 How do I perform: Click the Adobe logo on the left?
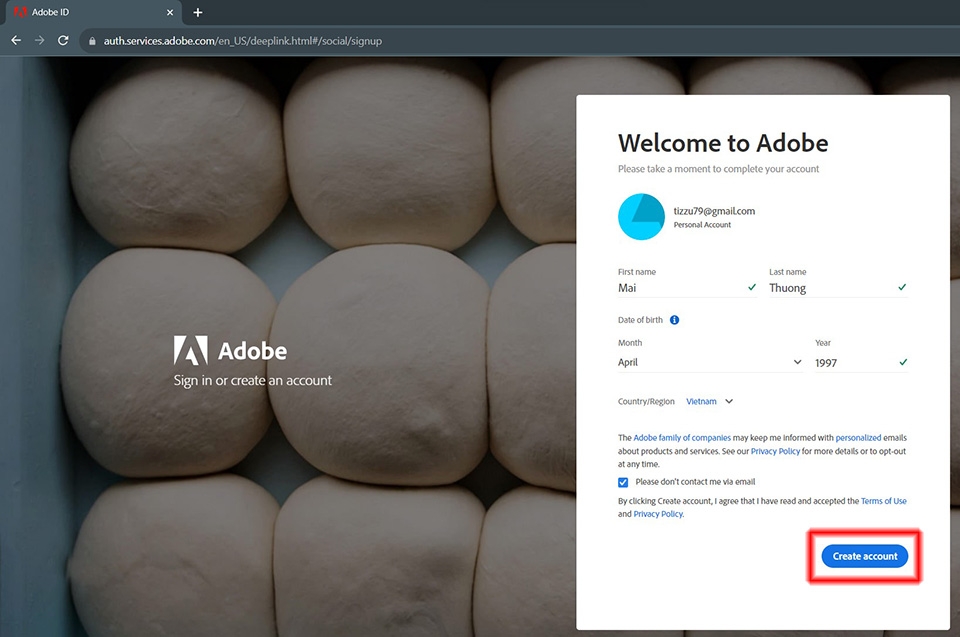point(230,350)
